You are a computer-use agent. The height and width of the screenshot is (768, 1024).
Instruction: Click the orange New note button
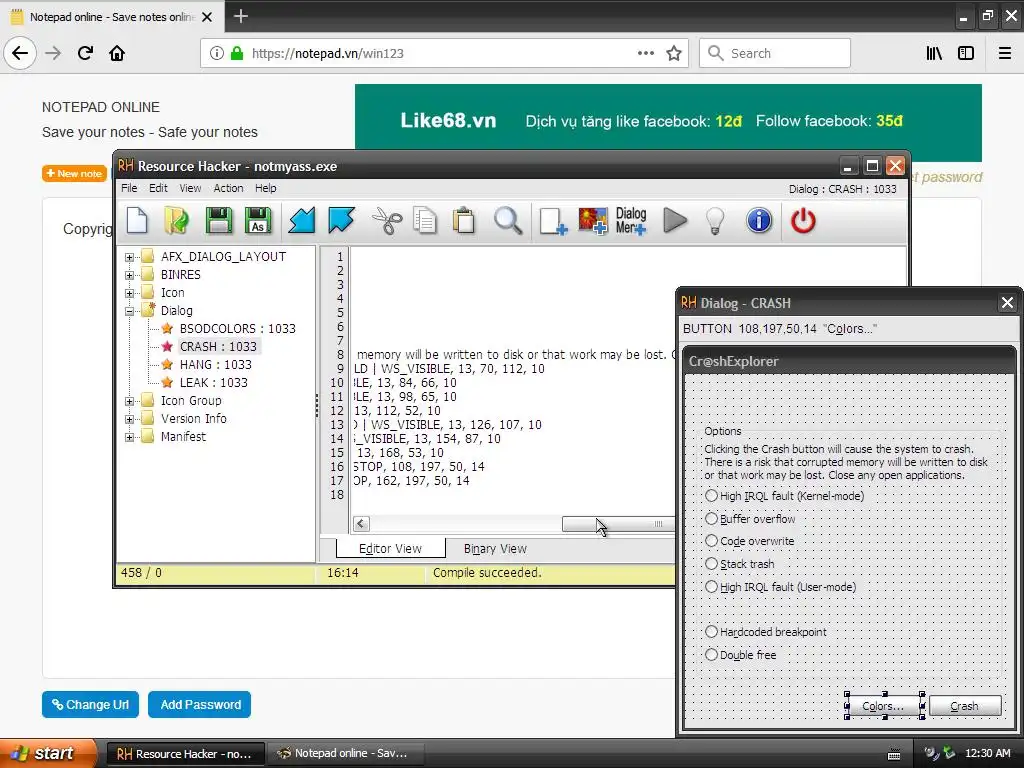click(x=74, y=174)
